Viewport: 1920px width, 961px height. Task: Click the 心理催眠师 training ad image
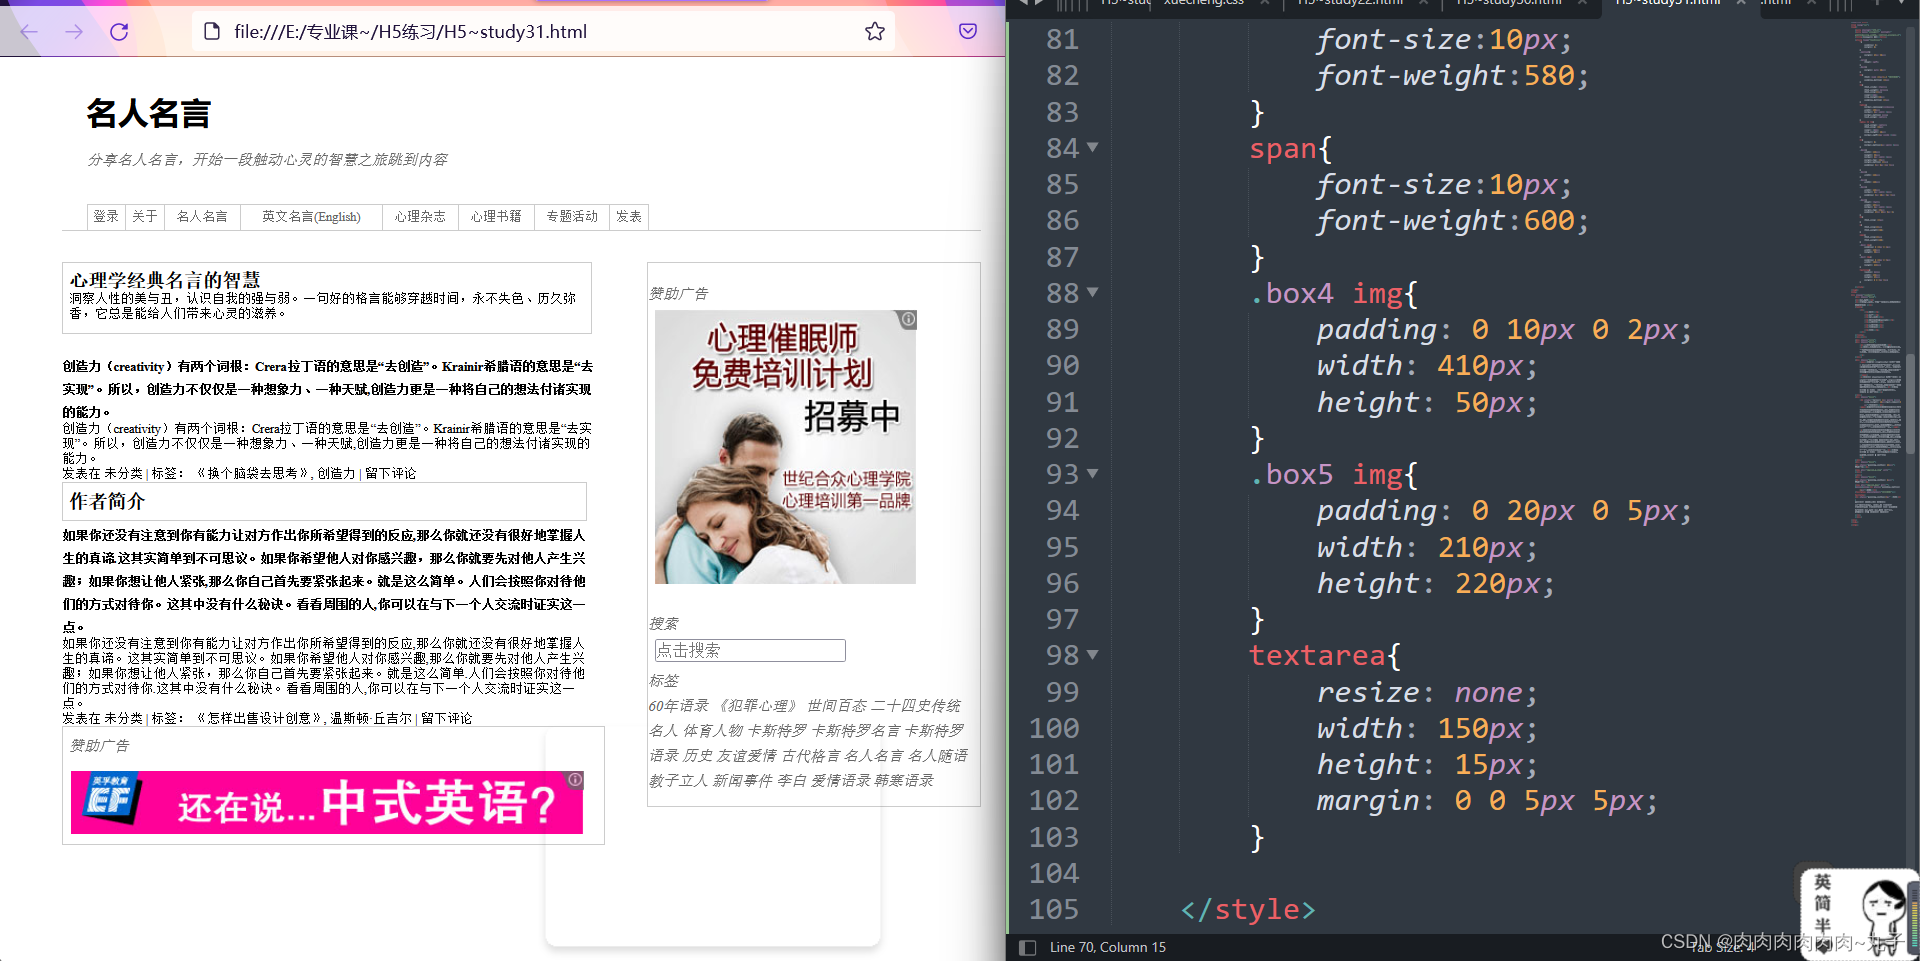coord(785,447)
